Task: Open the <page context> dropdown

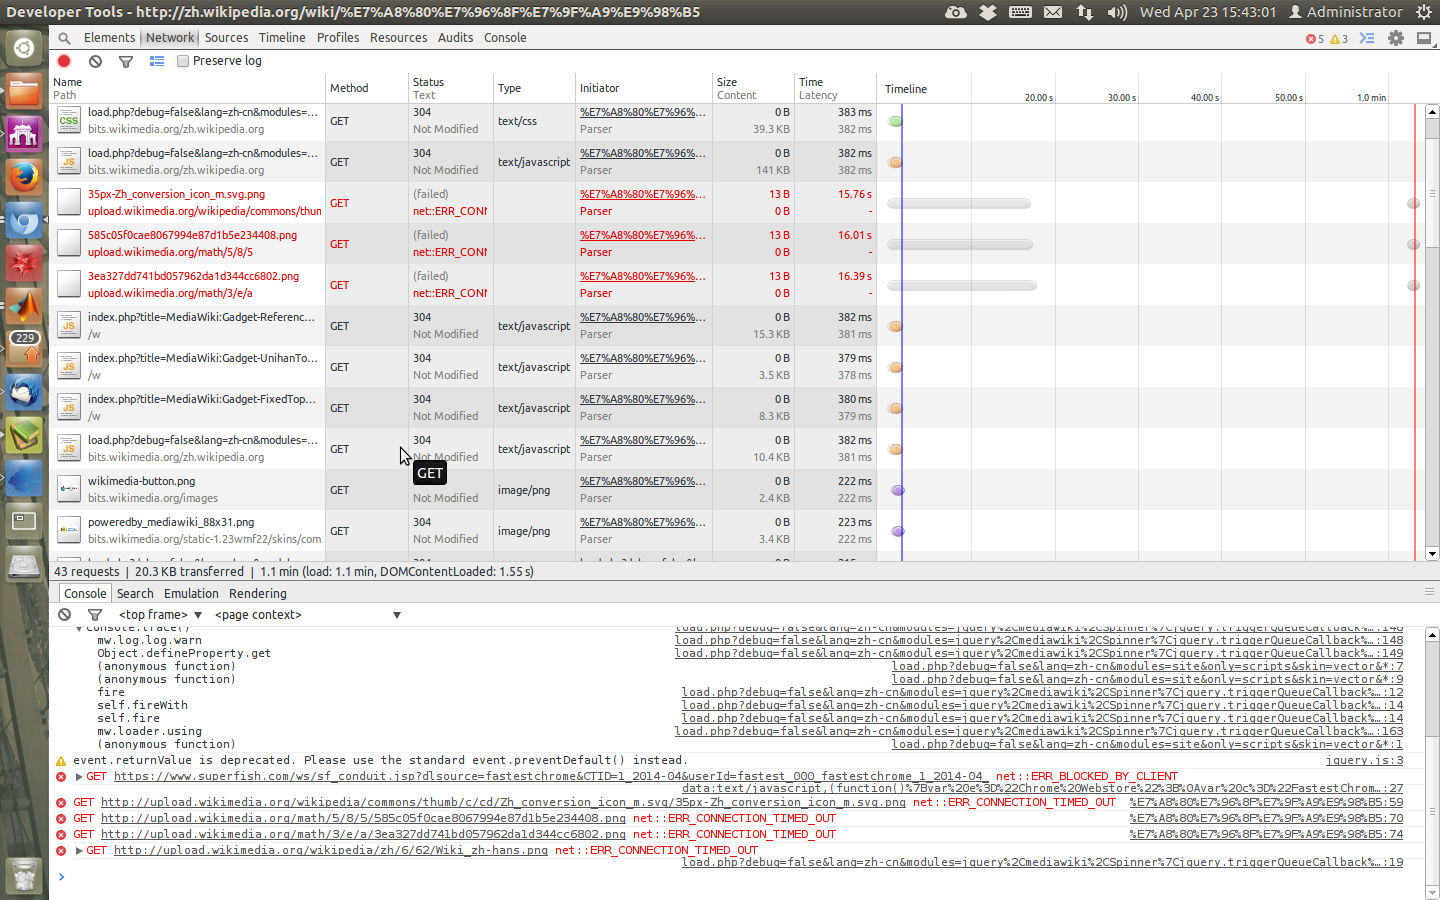Action: (x=308, y=615)
